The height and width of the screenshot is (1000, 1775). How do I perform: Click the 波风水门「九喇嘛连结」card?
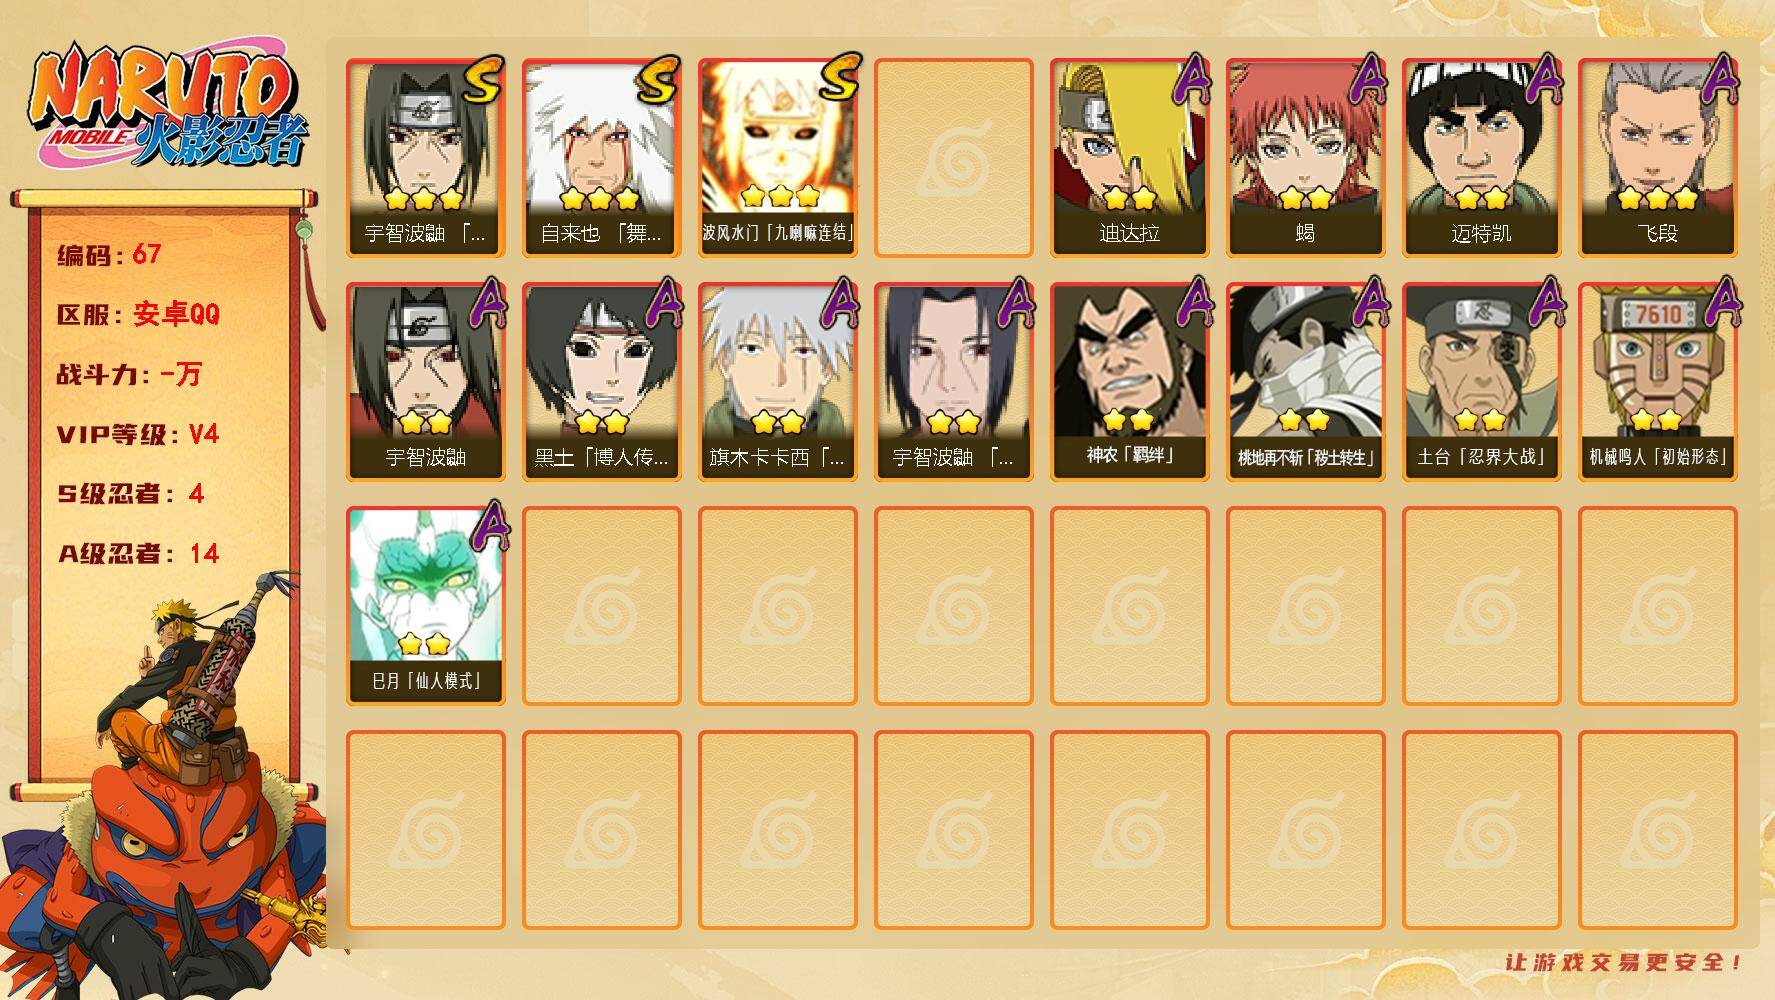(x=777, y=157)
